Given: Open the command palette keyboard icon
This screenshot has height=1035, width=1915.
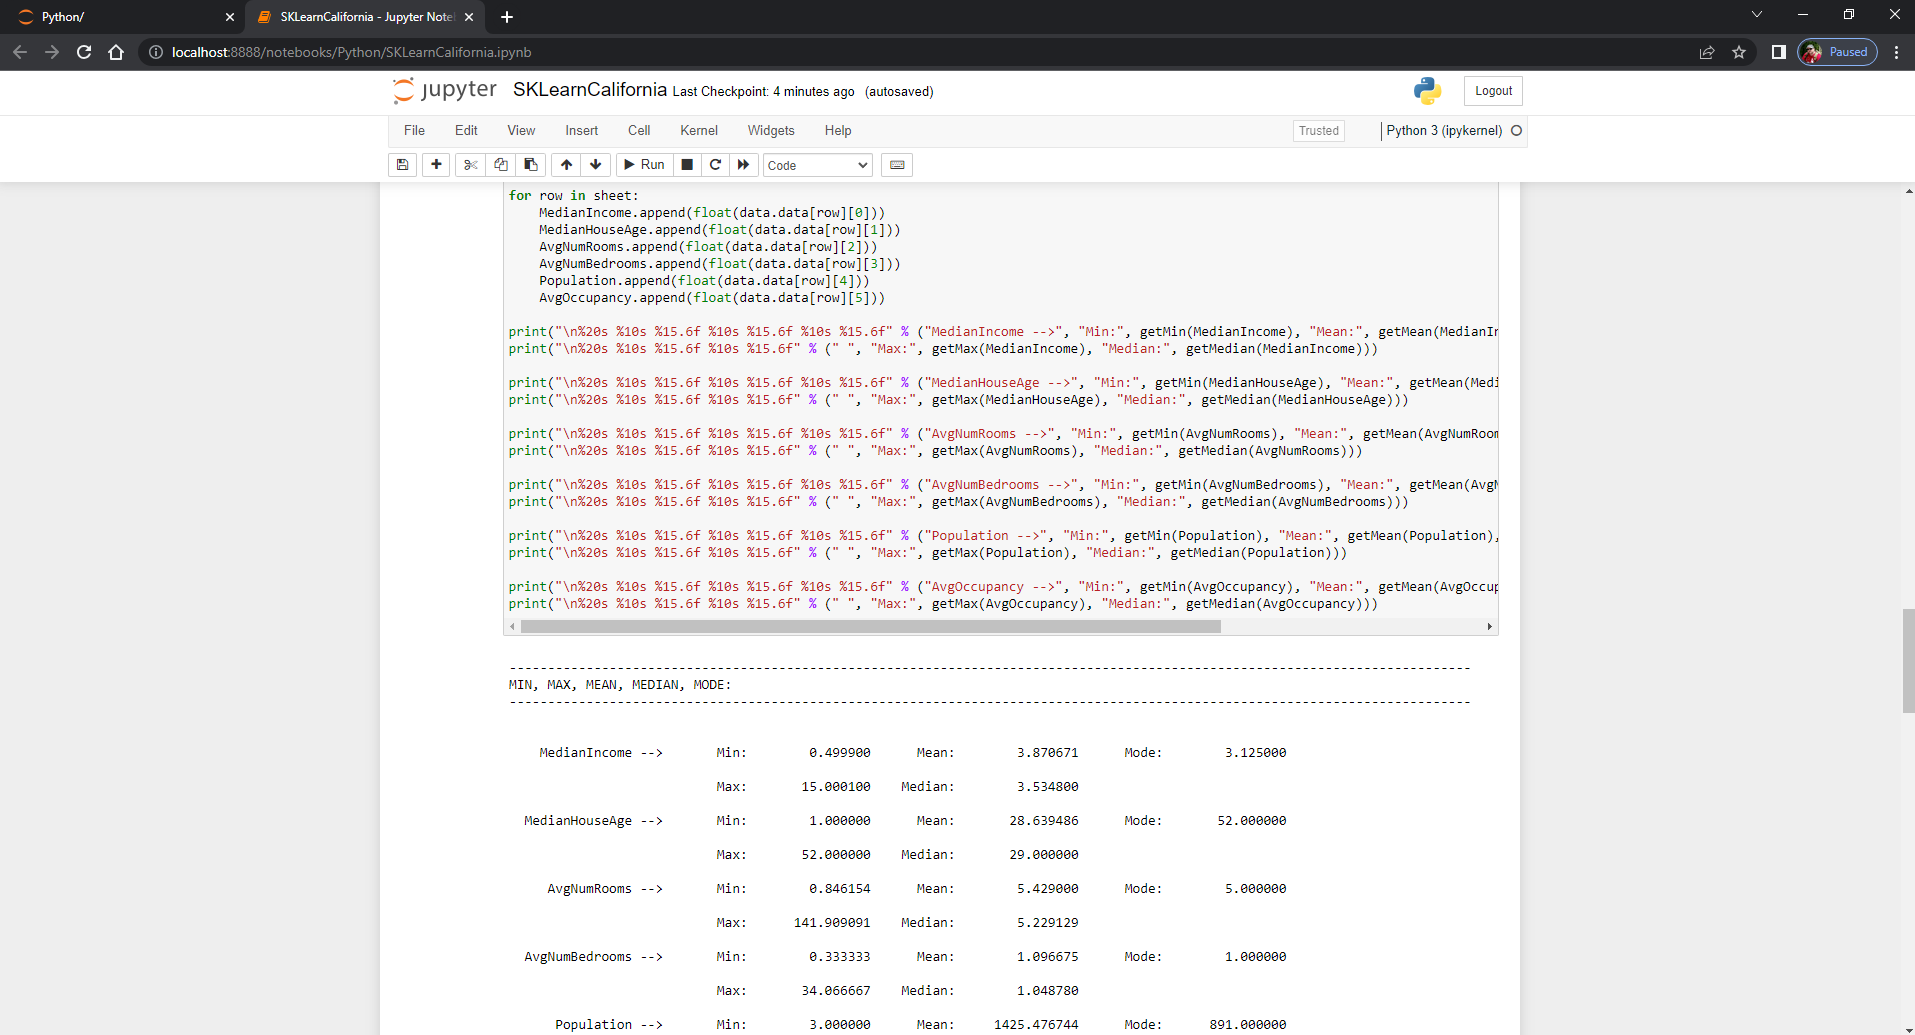Looking at the screenshot, I should point(896,164).
